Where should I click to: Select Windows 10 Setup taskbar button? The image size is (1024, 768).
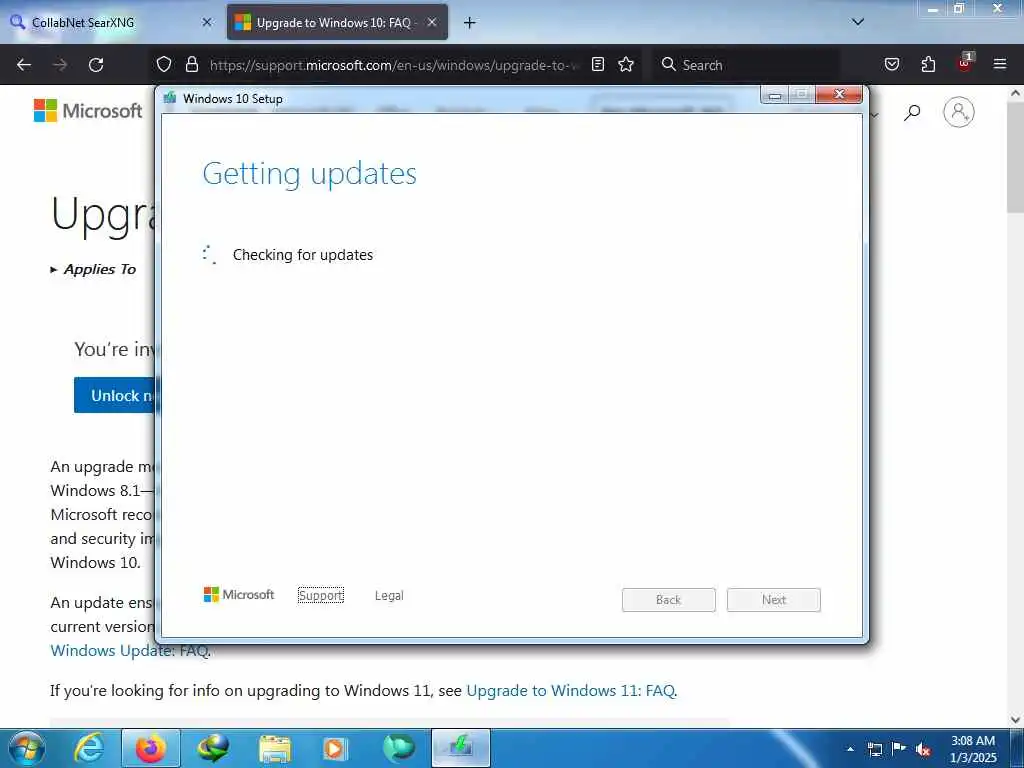[x=460, y=748]
